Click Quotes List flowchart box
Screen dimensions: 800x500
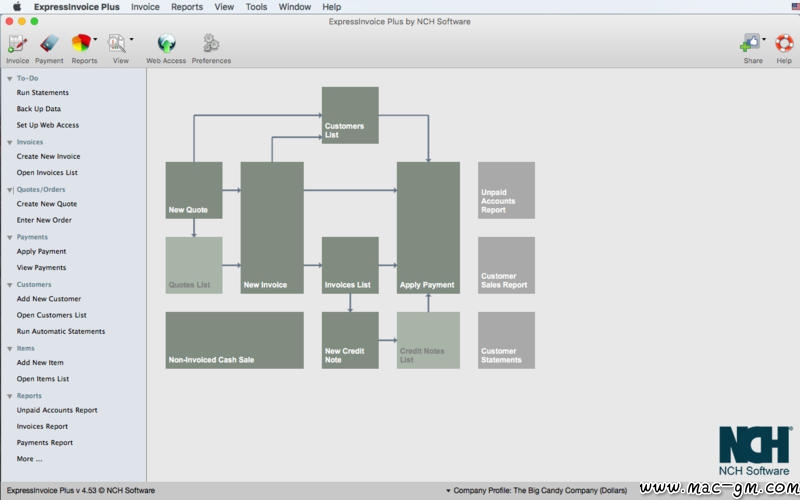click(194, 265)
